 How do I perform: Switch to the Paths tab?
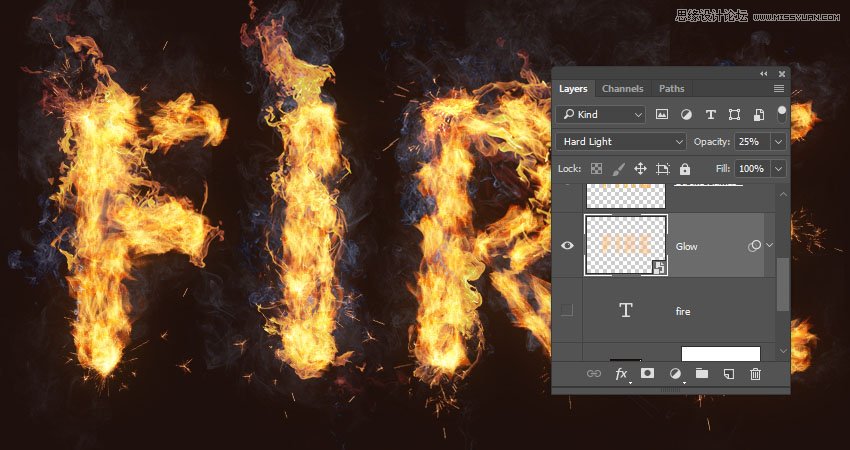pyautogui.click(x=672, y=88)
